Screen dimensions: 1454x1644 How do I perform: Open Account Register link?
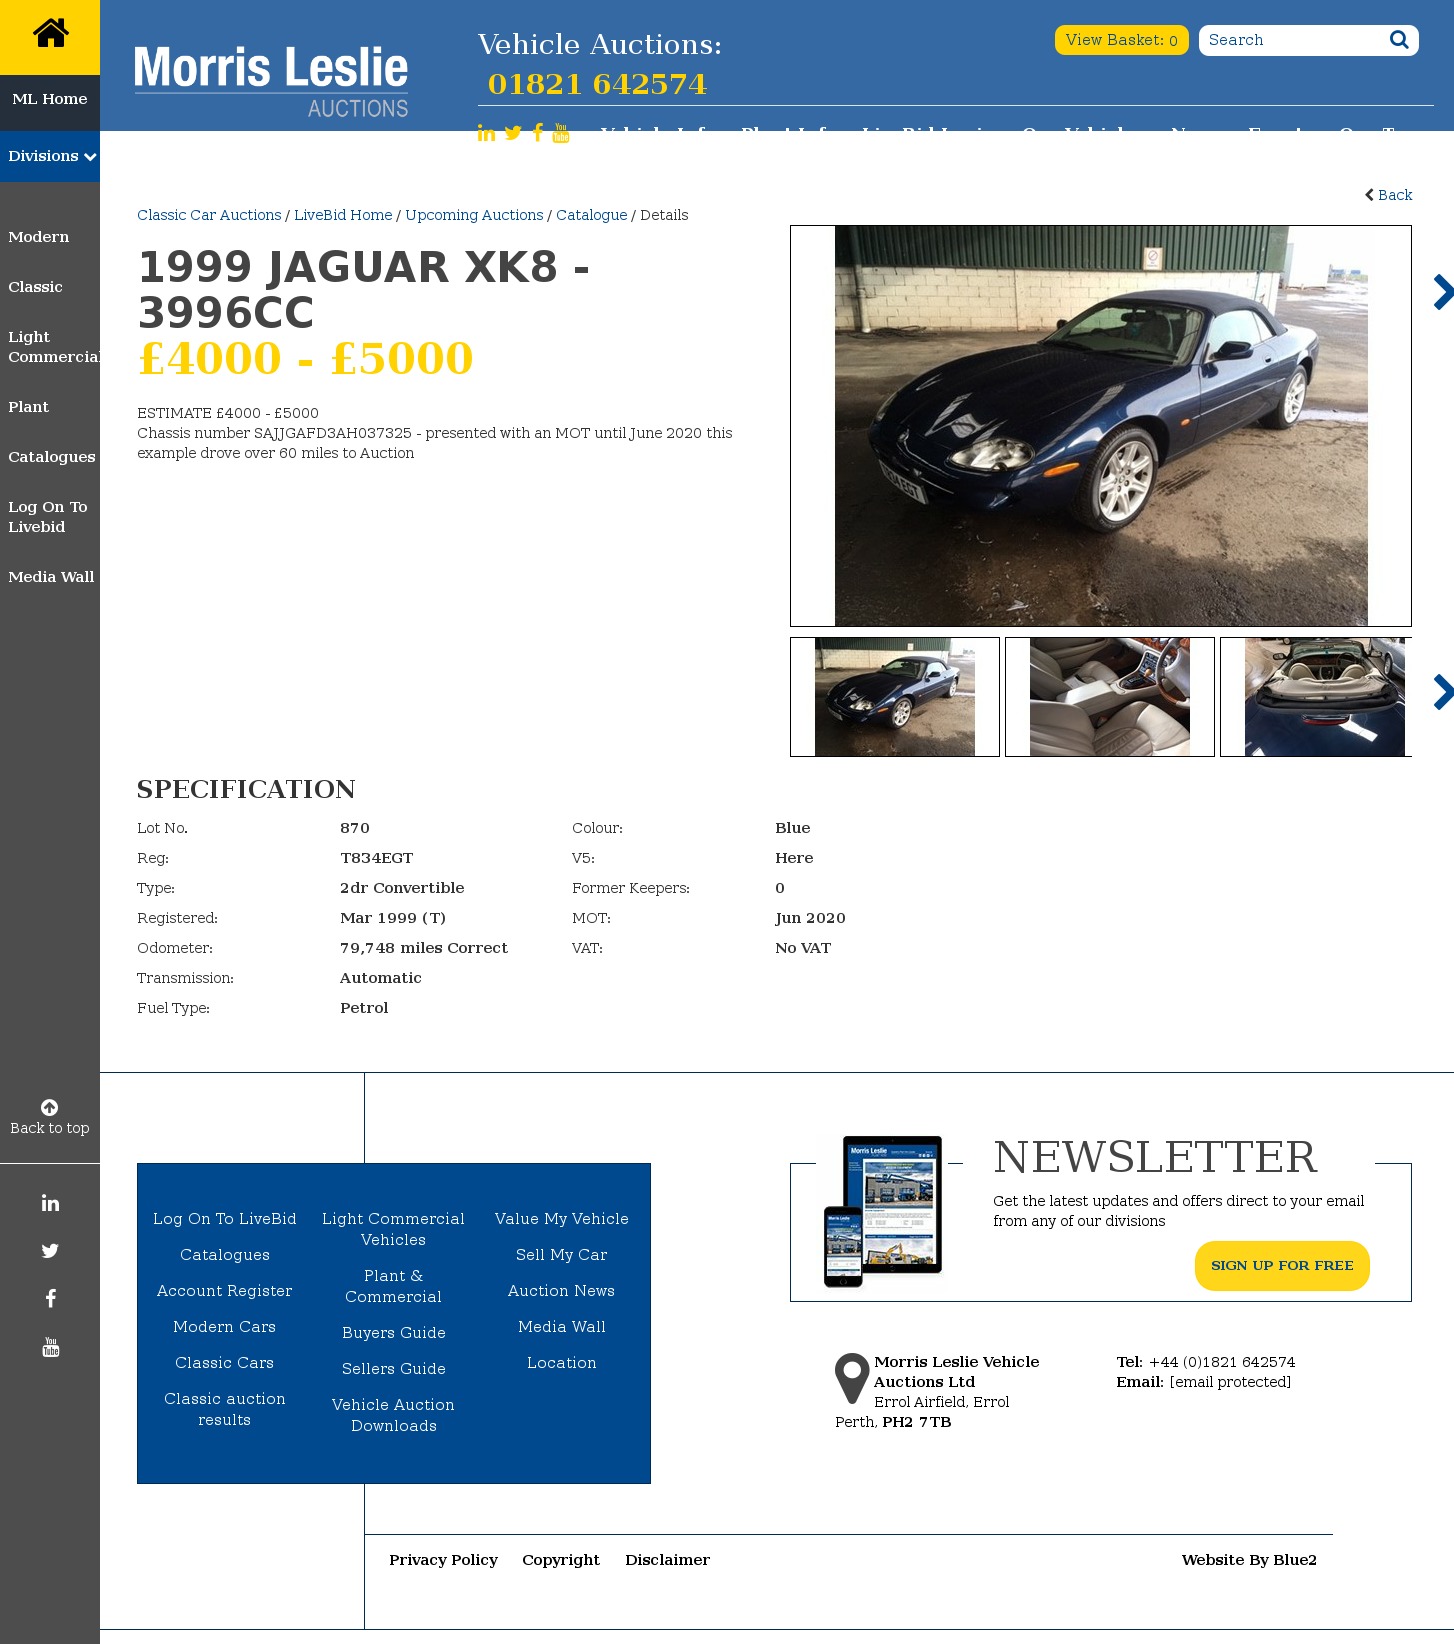click(225, 1291)
